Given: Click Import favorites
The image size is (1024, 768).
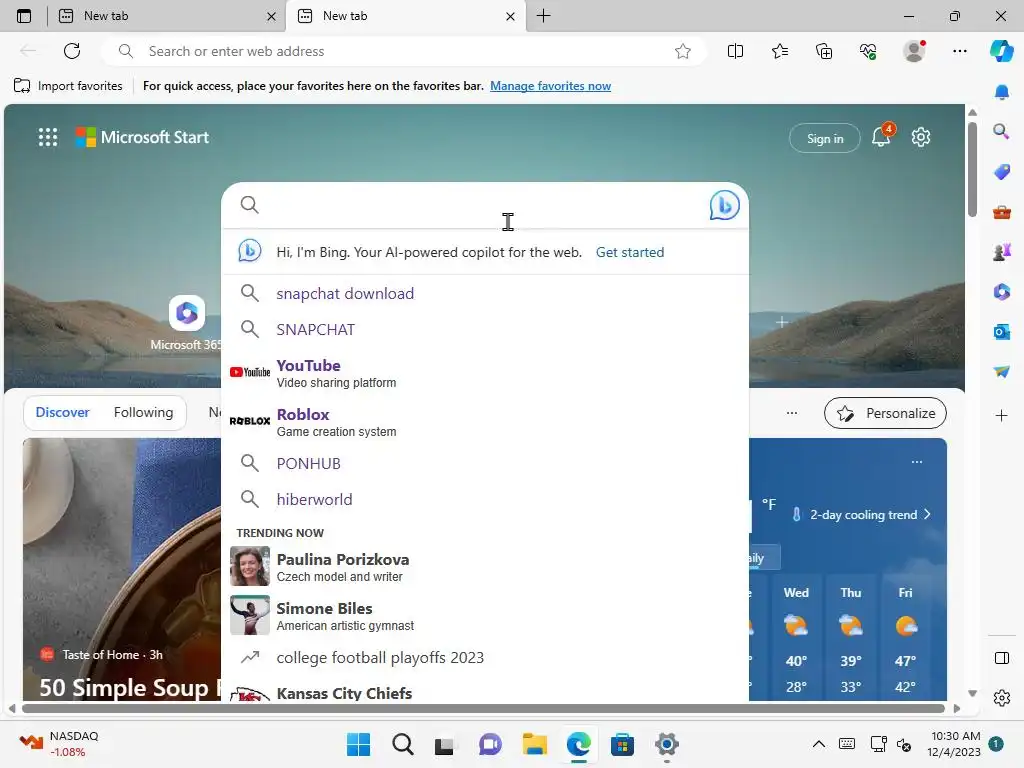Looking at the screenshot, I should (x=68, y=86).
